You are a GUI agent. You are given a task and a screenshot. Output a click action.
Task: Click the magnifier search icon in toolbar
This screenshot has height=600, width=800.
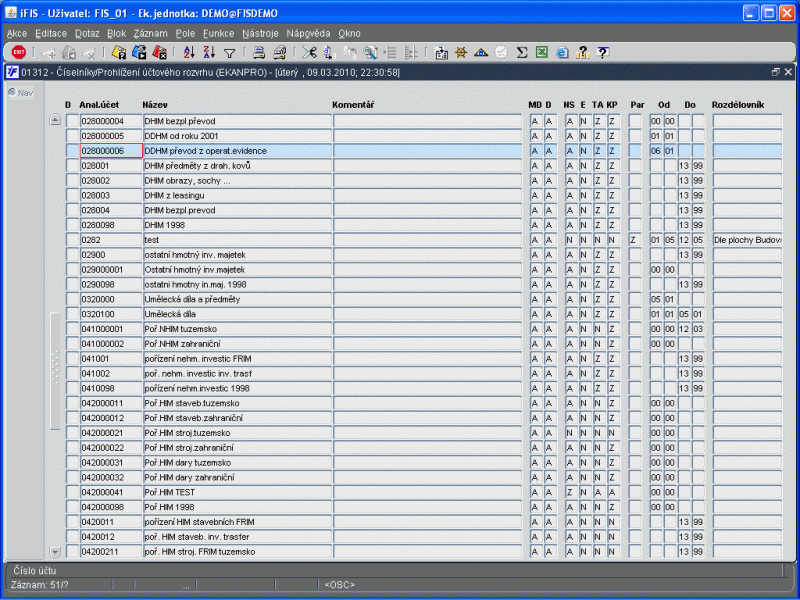tap(370, 52)
